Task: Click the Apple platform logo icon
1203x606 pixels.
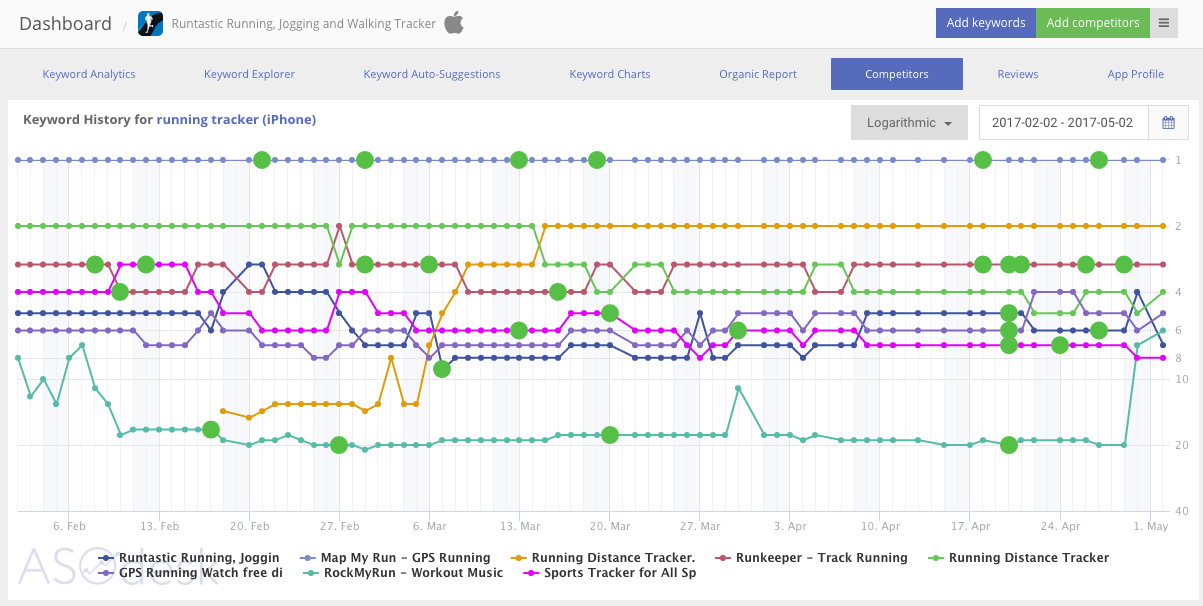Action: 454,23
